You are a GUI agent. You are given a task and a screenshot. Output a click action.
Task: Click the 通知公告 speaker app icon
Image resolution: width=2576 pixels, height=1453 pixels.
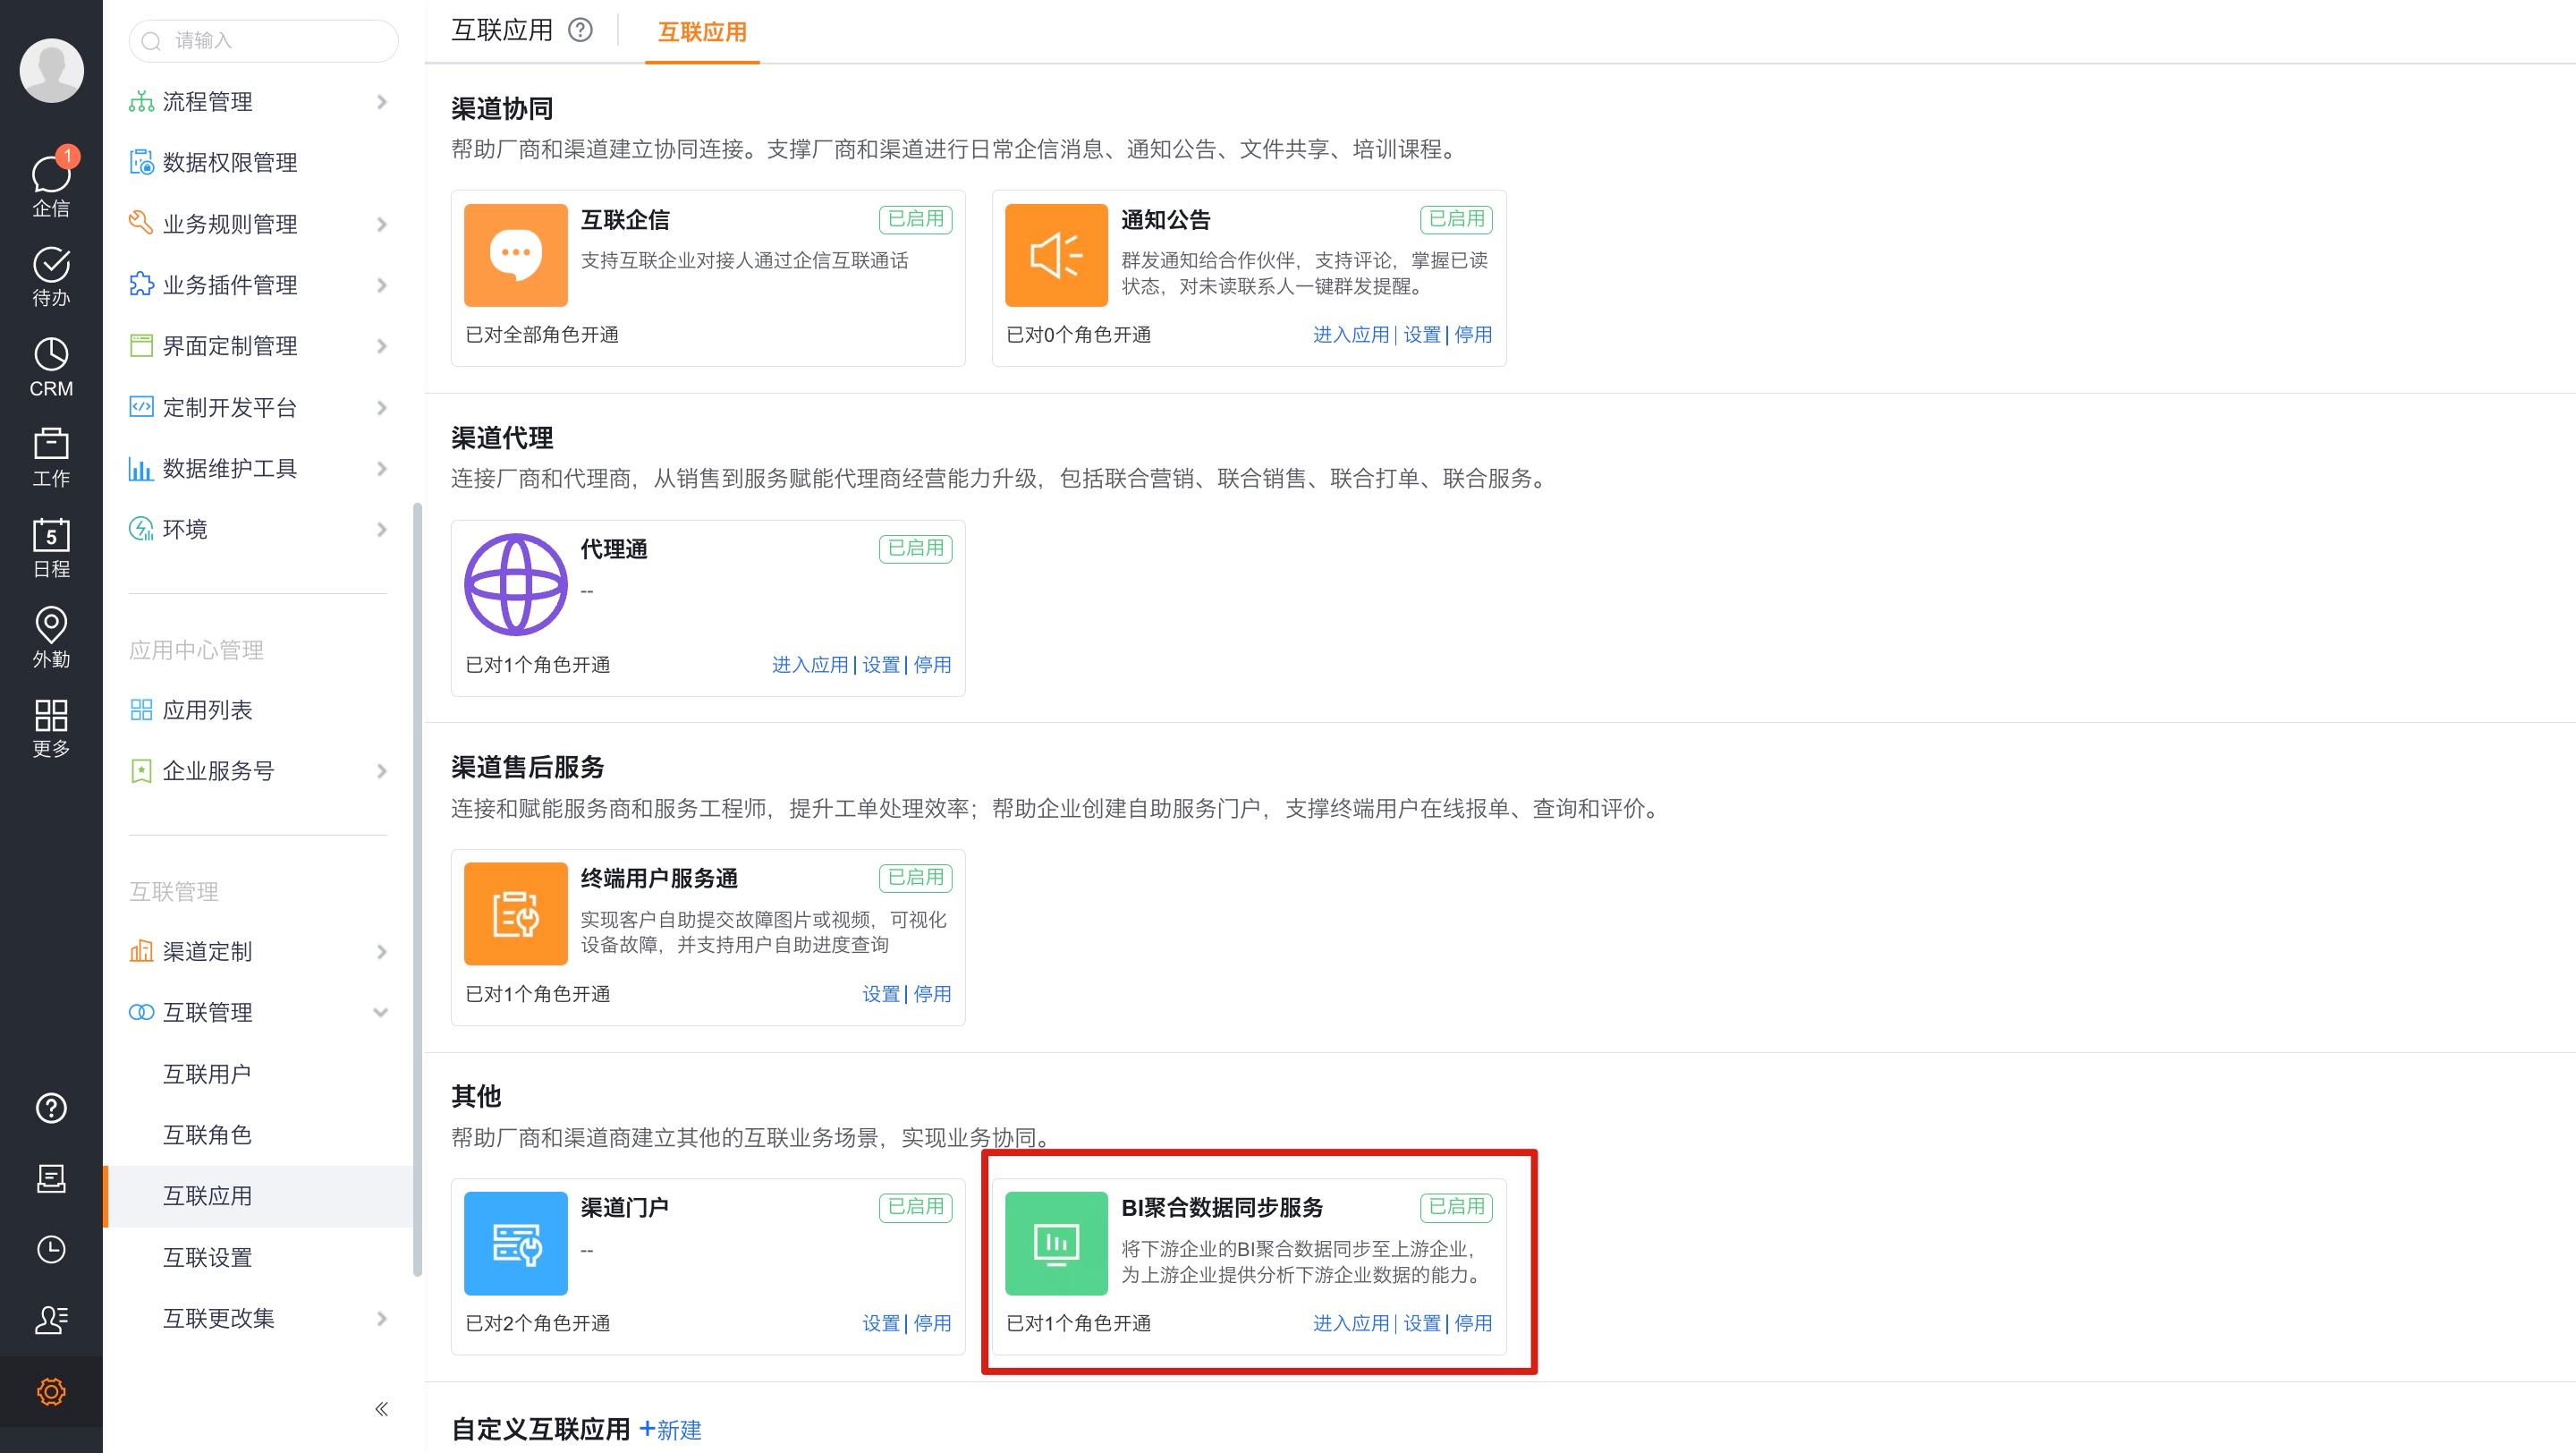[x=1056, y=255]
